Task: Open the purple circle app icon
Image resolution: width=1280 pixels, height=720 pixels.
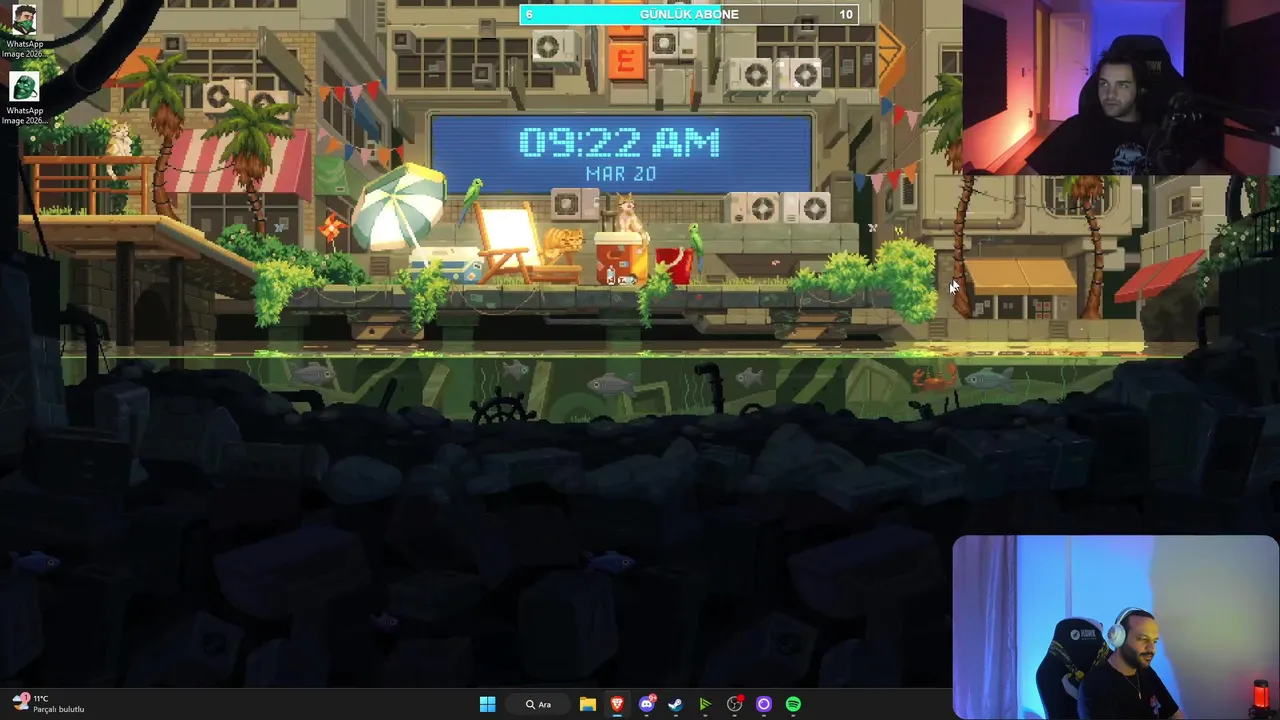Action: pos(764,704)
